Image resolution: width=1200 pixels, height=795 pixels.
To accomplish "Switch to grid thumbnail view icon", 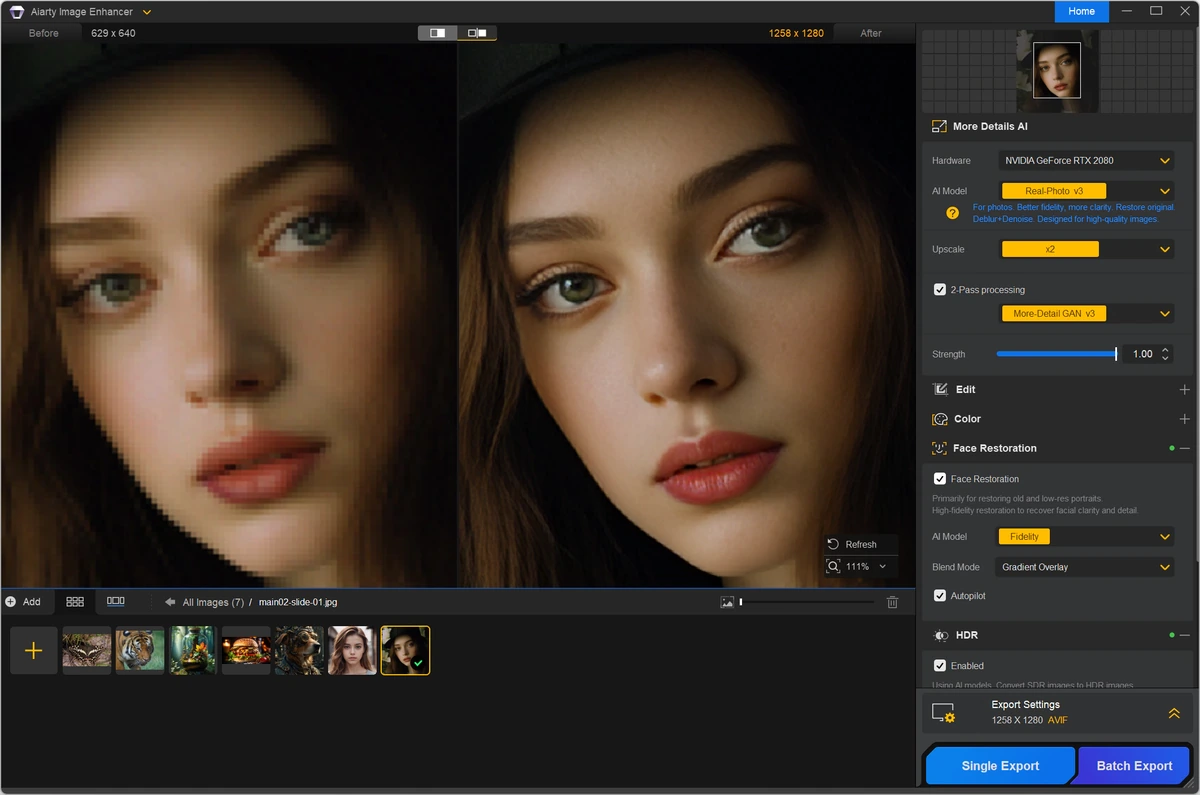I will coord(75,602).
